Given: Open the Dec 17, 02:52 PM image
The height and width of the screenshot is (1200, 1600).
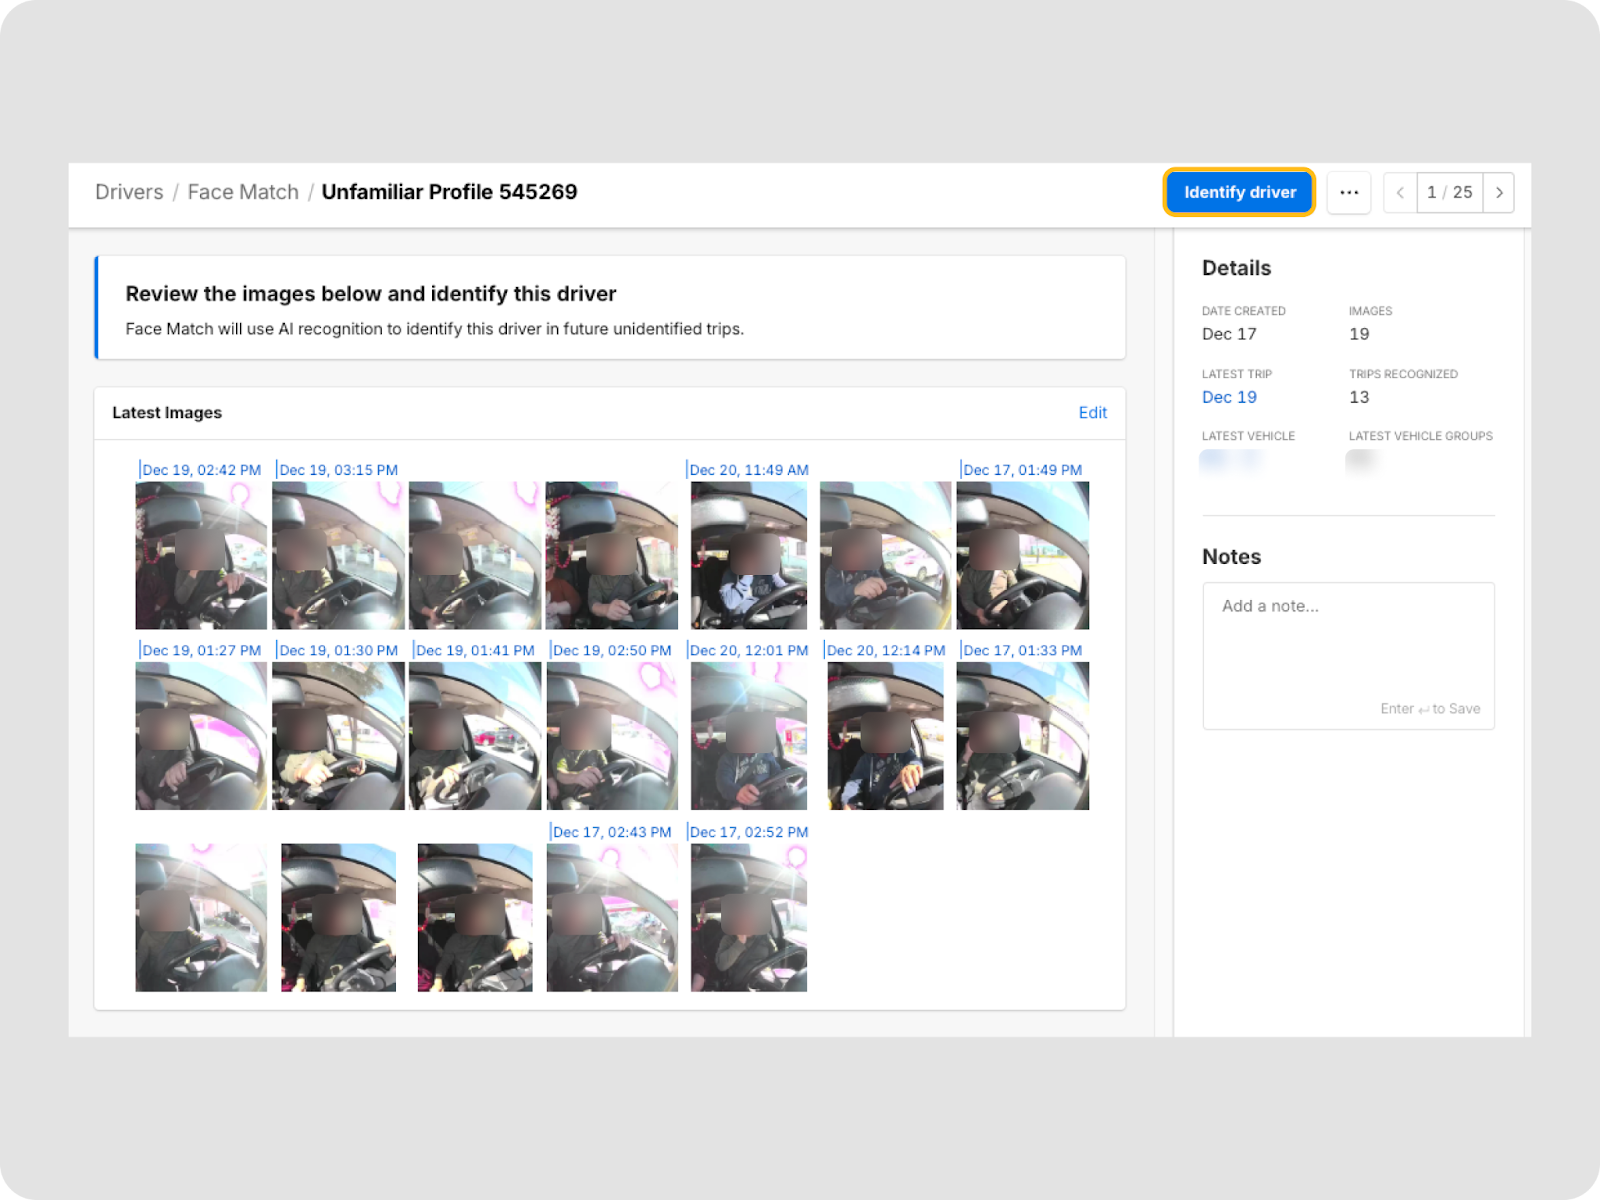Looking at the screenshot, I should (x=749, y=918).
